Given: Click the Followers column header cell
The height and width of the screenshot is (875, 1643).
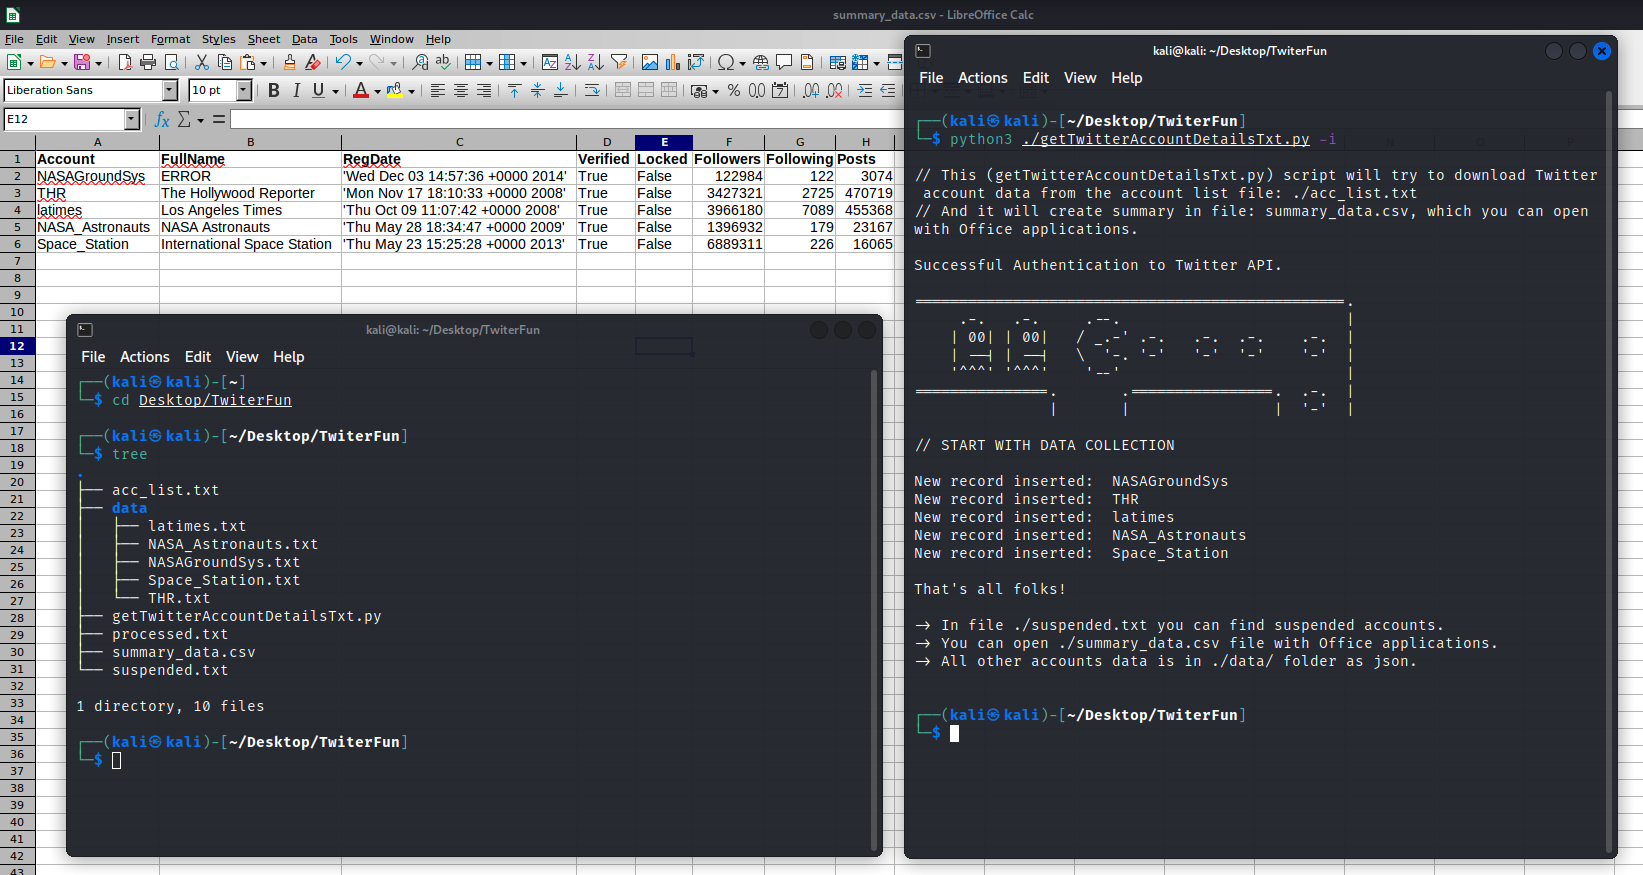Looking at the screenshot, I should pyautogui.click(x=728, y=159).
